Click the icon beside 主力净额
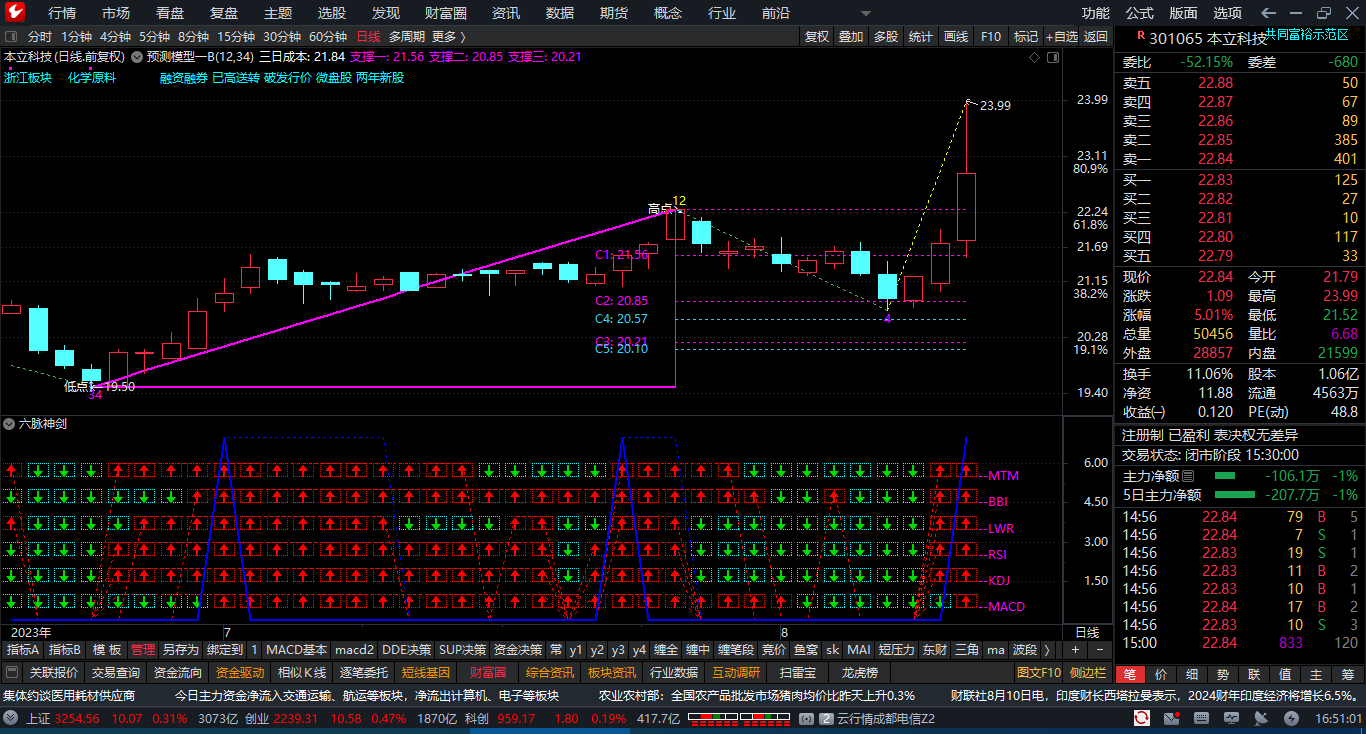This screenshot has width=1366, height=734. tap(1189, 476)
